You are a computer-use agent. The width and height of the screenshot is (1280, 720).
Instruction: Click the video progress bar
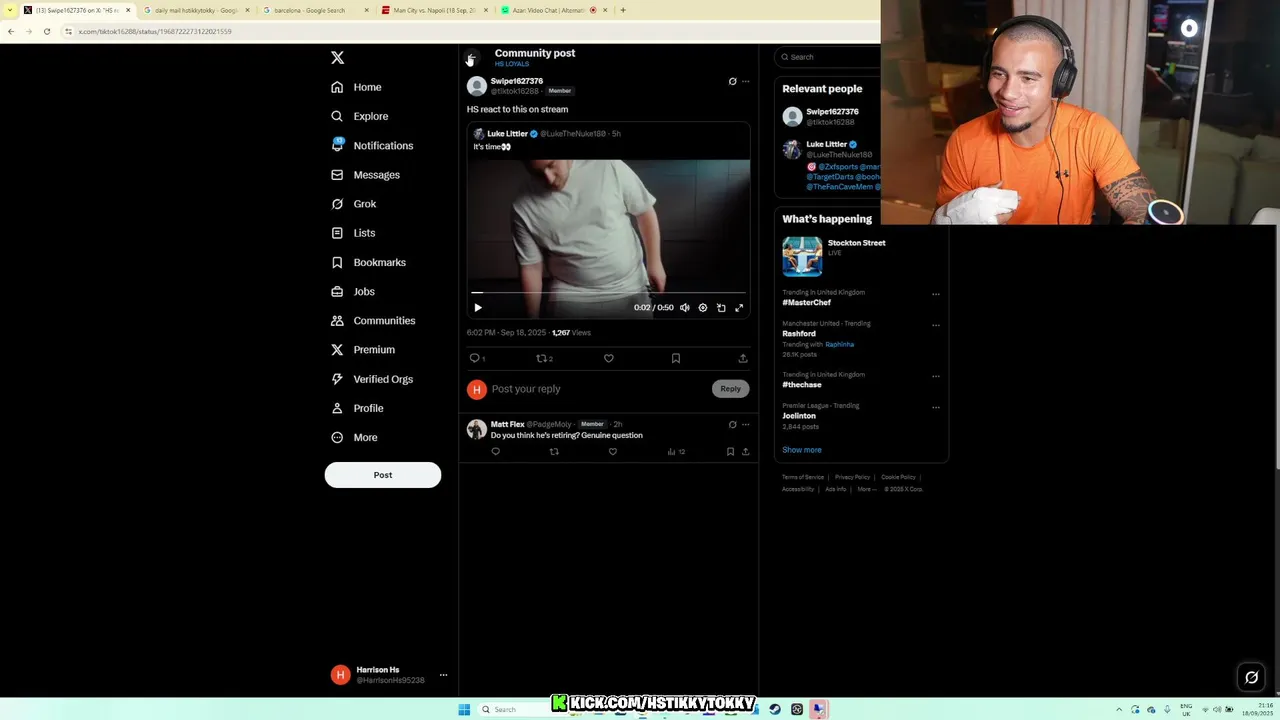(609, 293)
